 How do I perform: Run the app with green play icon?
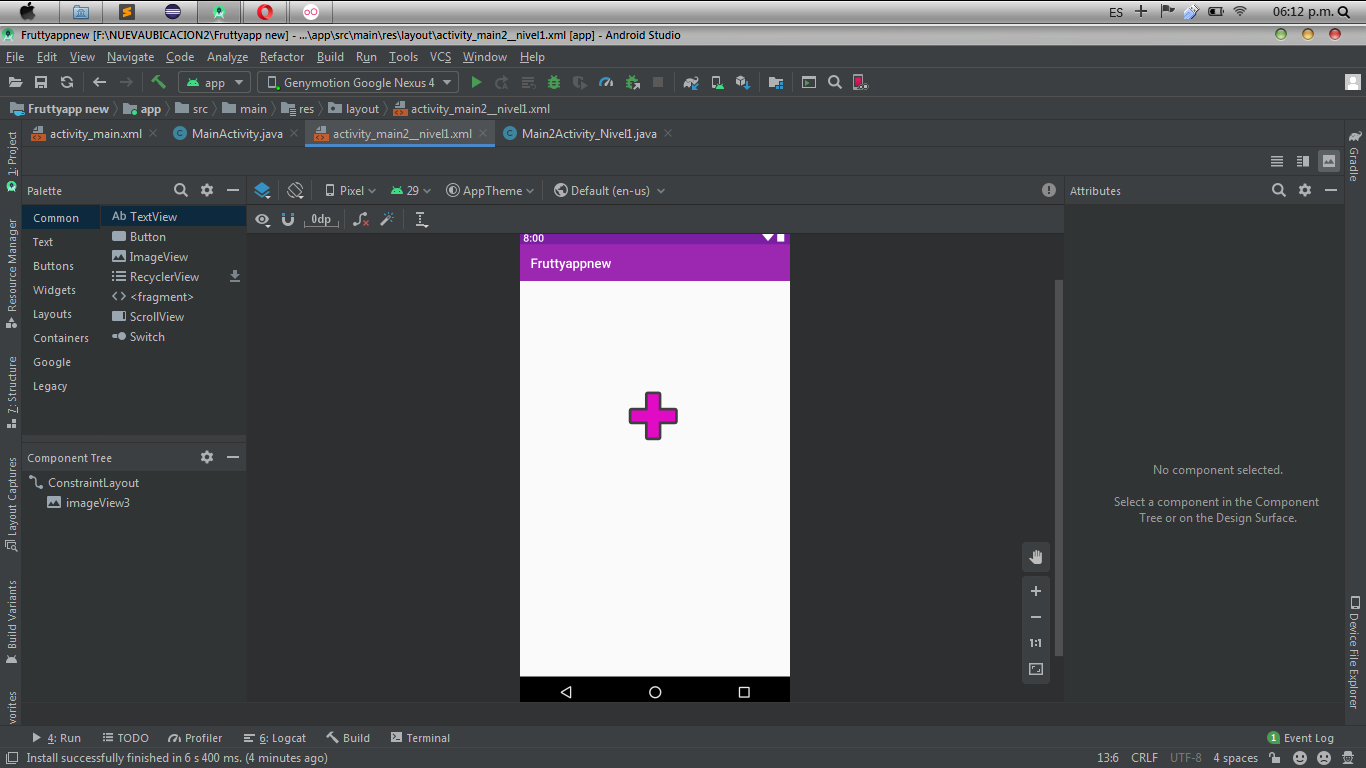pyautogui.click(x=476, y=83)
